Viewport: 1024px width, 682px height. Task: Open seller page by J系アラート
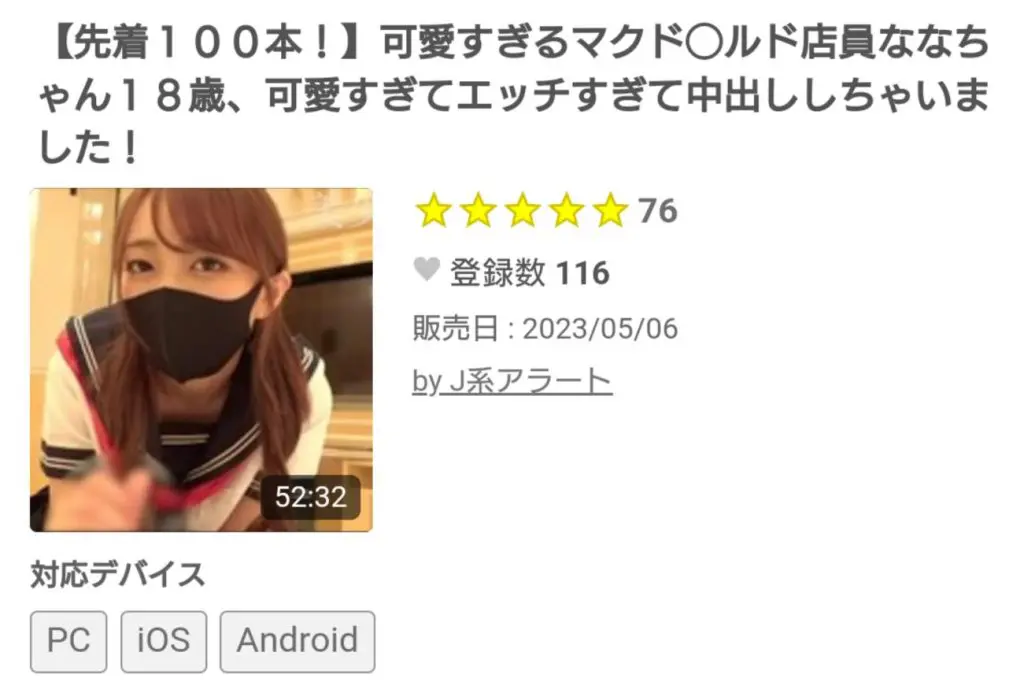512,381
